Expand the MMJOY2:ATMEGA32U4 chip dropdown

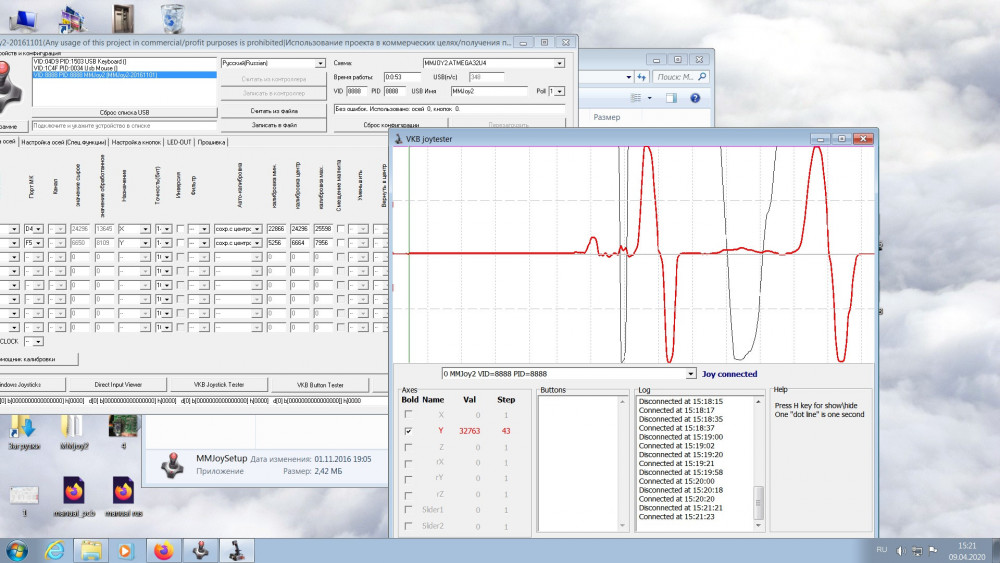[558, 63]
